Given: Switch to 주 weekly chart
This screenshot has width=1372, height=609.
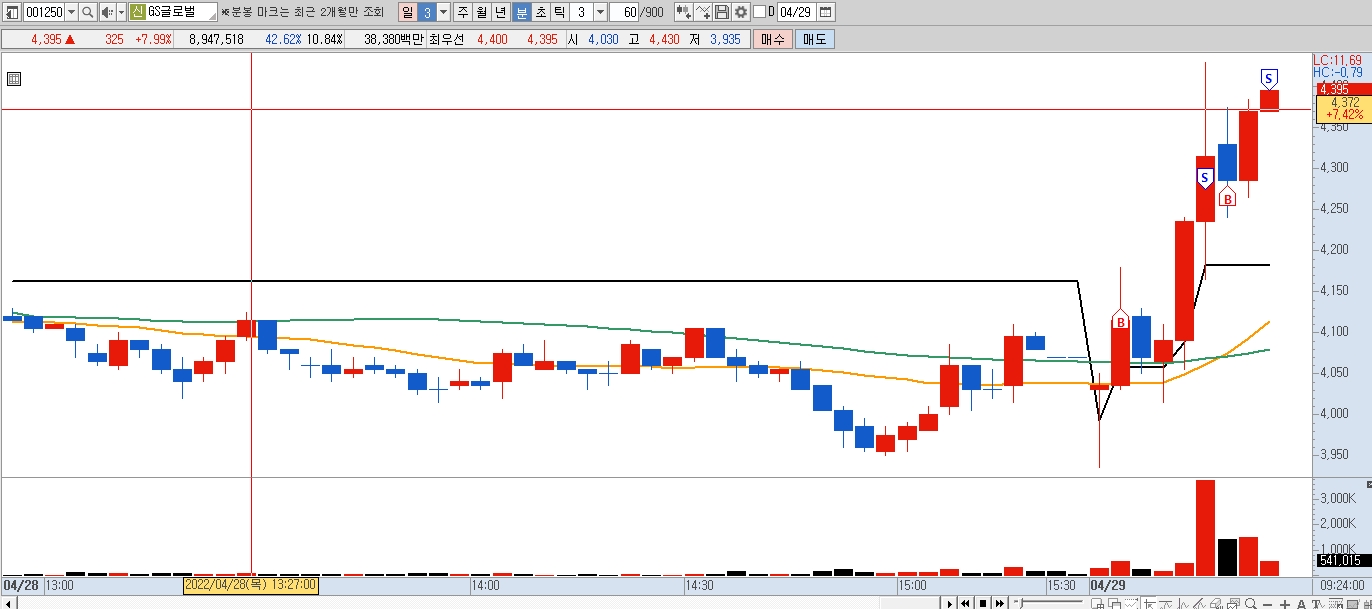Looking at the screenshot, I should 463,12.
